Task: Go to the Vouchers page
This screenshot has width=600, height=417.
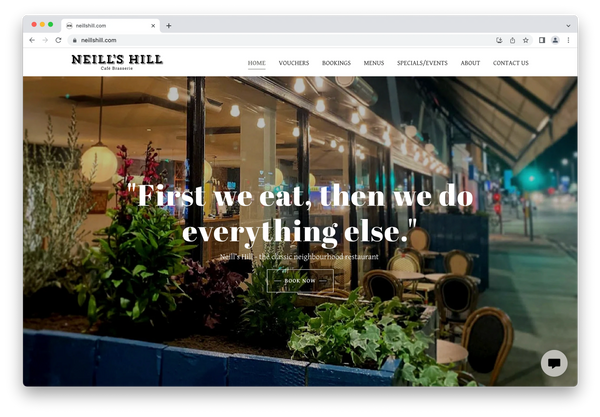Action: pos(293,63)
